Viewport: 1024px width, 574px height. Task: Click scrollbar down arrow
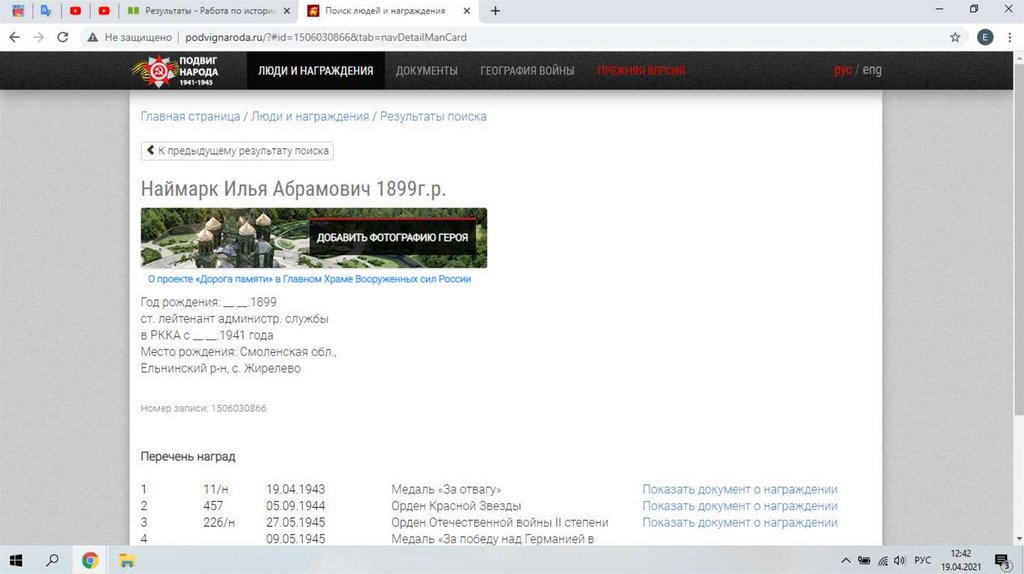pyautogui.click(x=1018, y=539)
